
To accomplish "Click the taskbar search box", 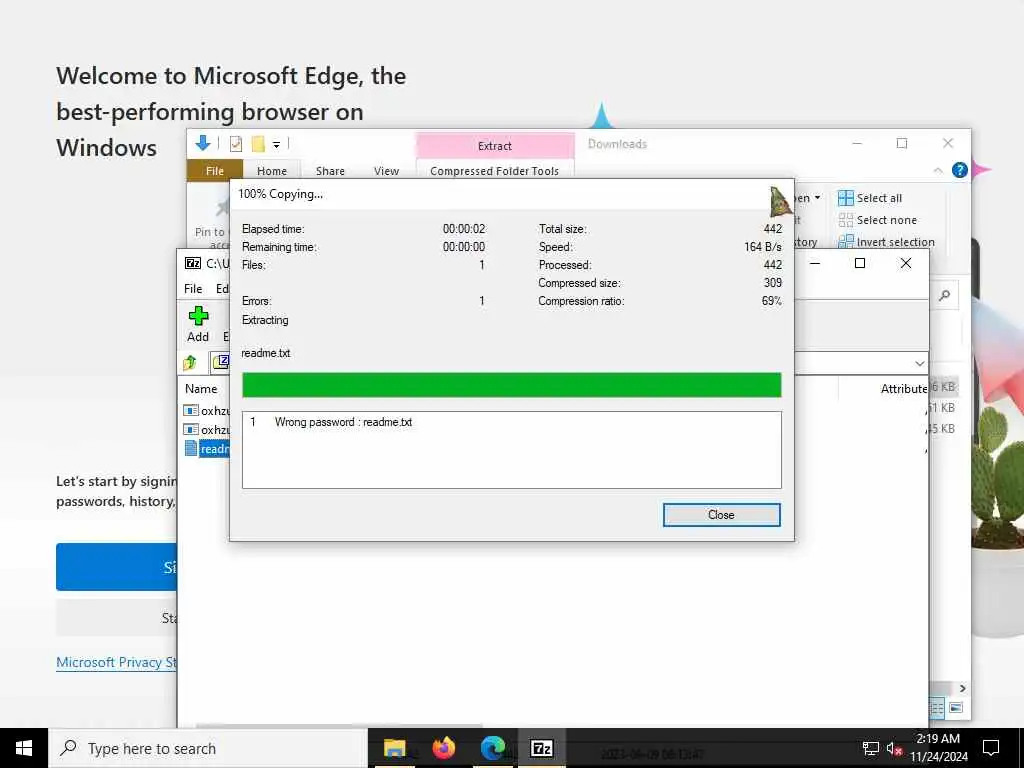I will (x=208, y=748).
